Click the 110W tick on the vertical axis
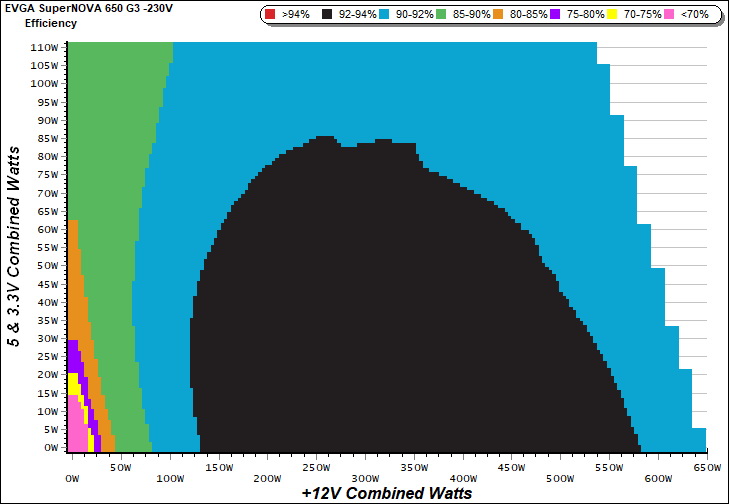This screenshot has width=729, height=504. [x=43, y=47]
